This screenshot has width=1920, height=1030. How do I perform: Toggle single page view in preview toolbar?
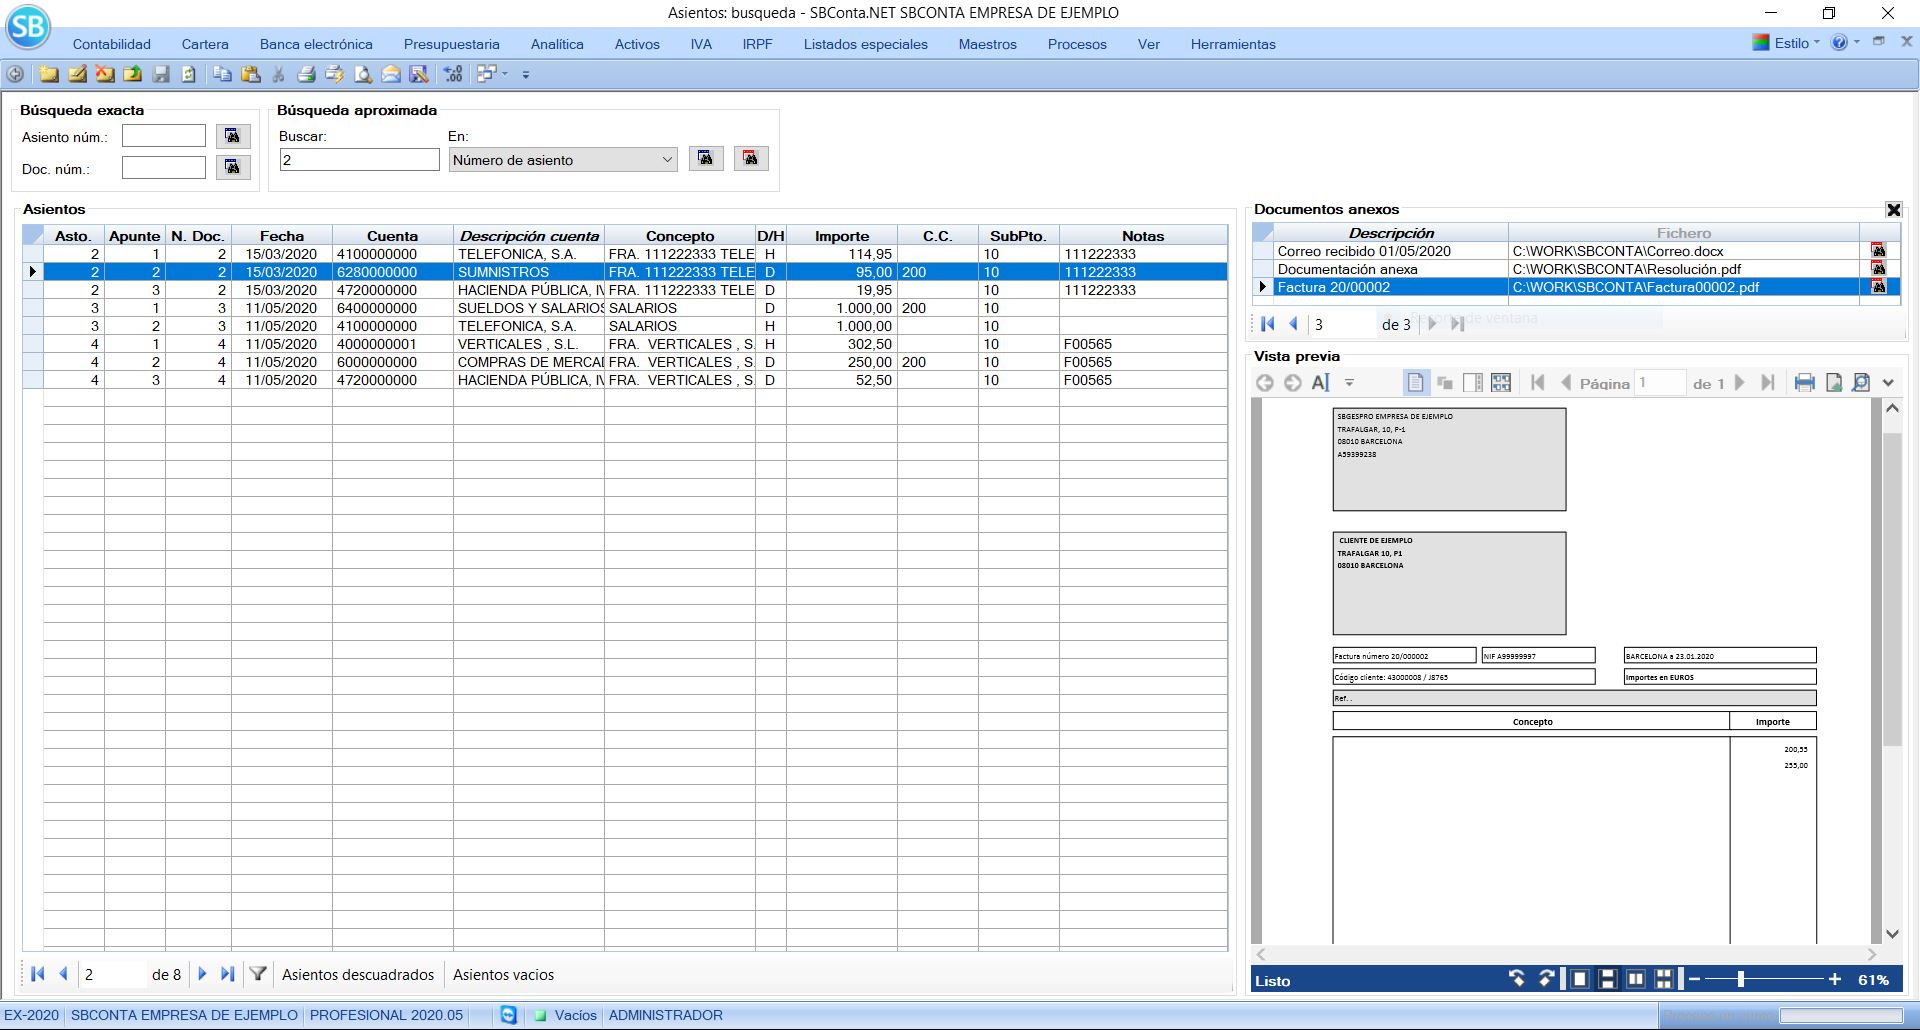(x=1415, y=383)
